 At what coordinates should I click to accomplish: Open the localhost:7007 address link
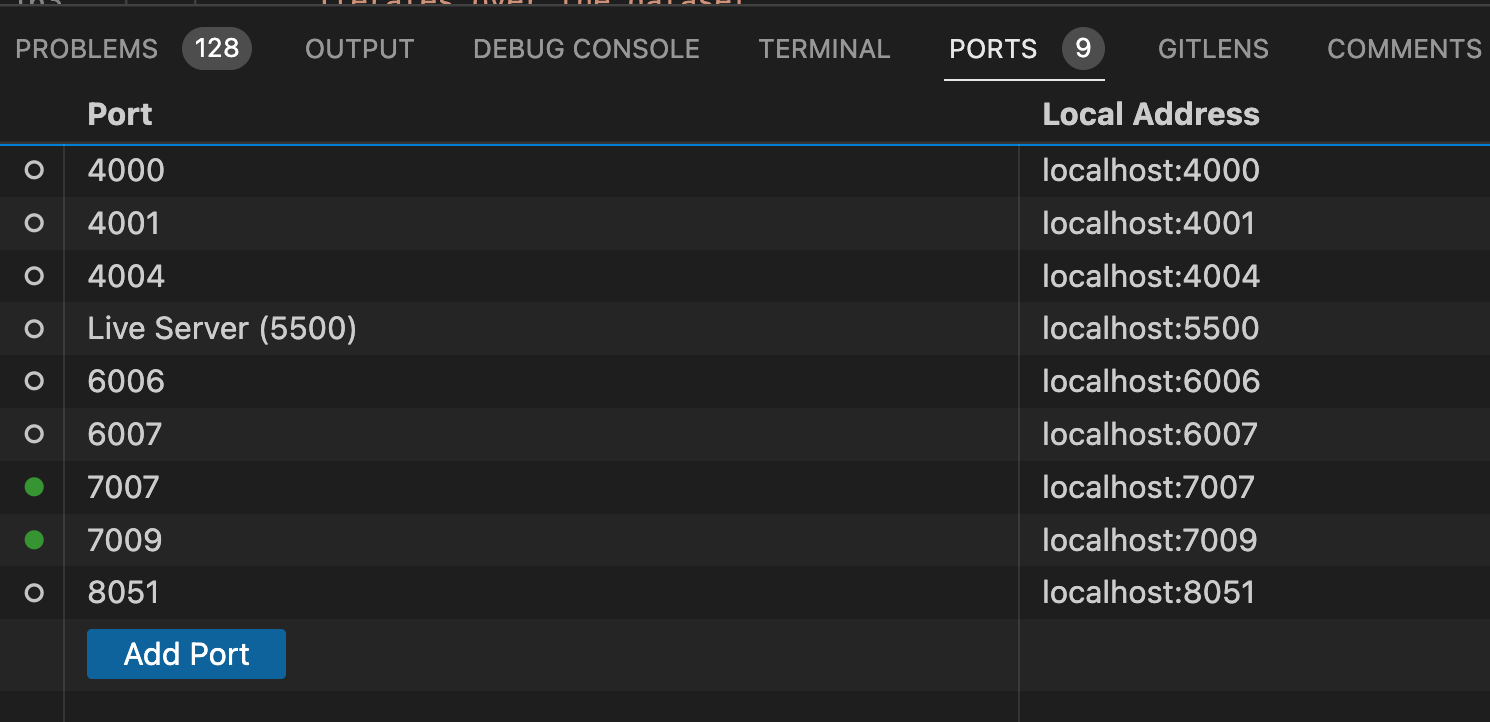[1148, 487]
